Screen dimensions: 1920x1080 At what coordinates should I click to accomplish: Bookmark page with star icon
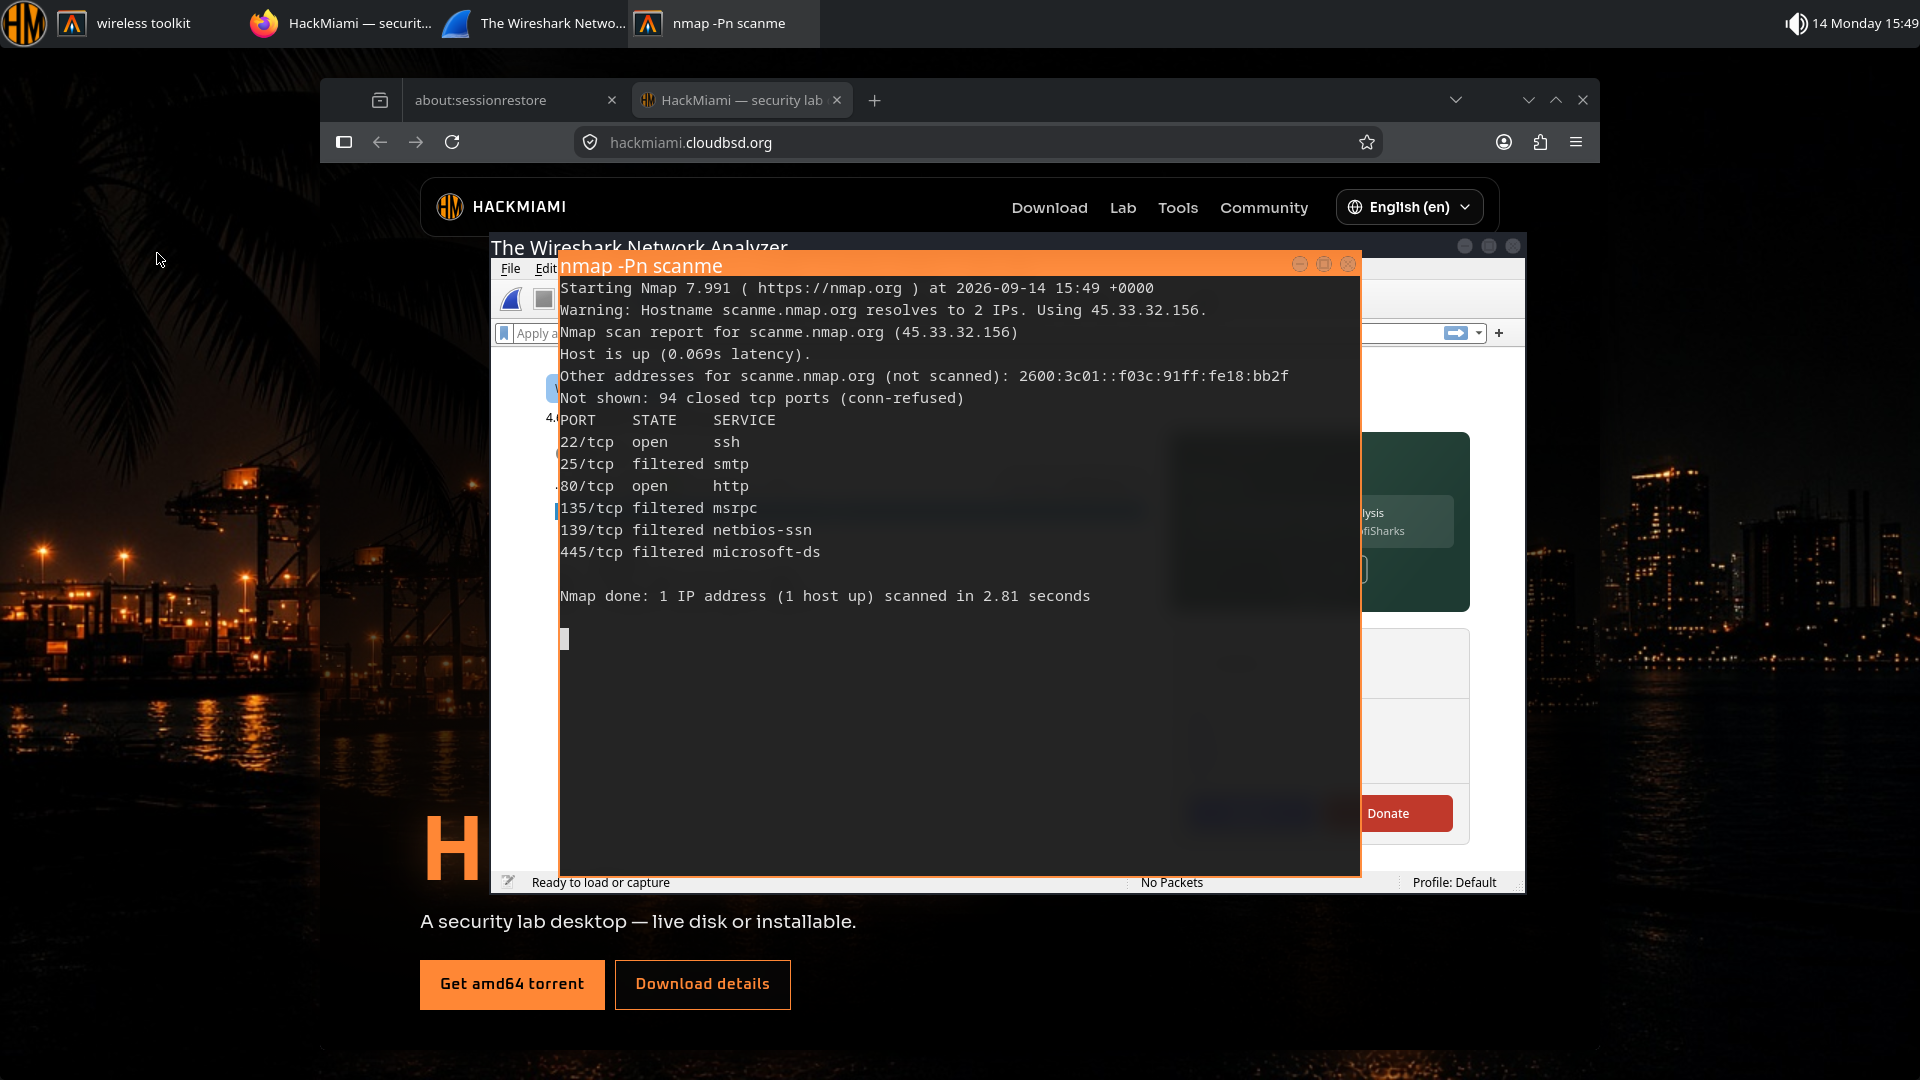pyautogui.click(x=1367, y=142)
